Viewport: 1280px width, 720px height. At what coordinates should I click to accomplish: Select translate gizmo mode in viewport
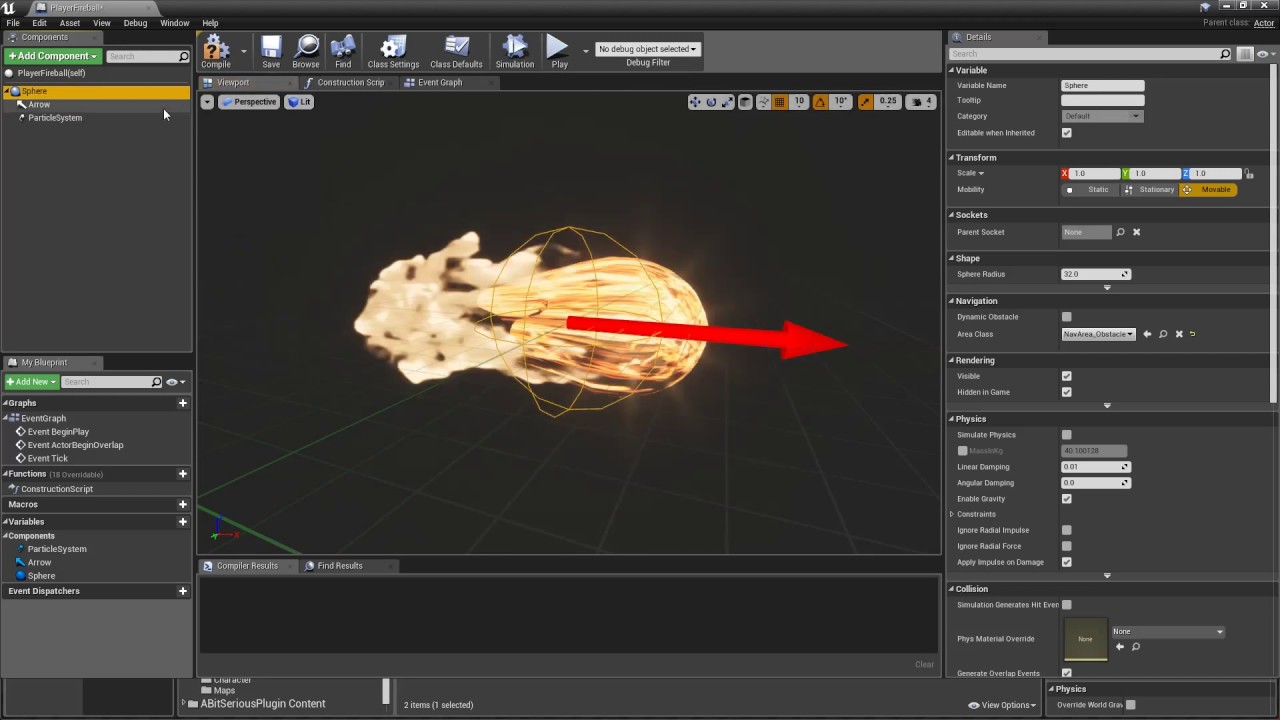click(x=695, y=102)
